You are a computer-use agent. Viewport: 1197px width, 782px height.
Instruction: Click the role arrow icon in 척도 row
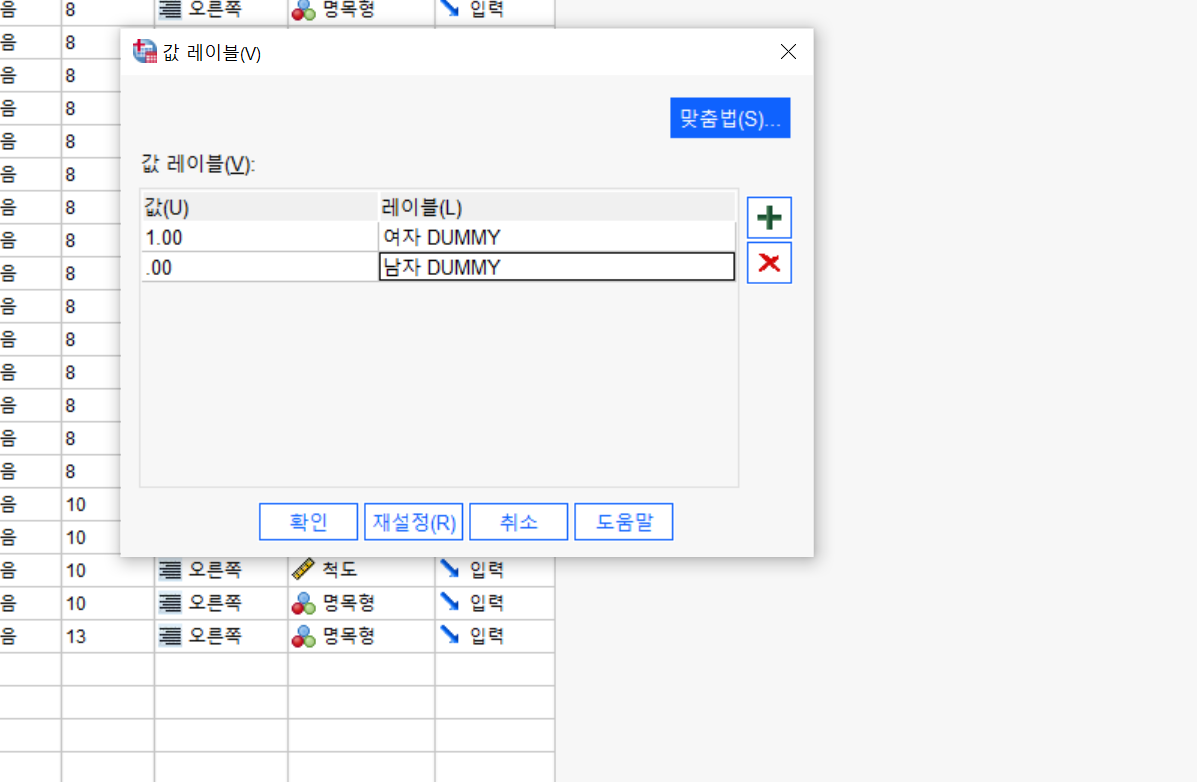(x=450, y=568)
